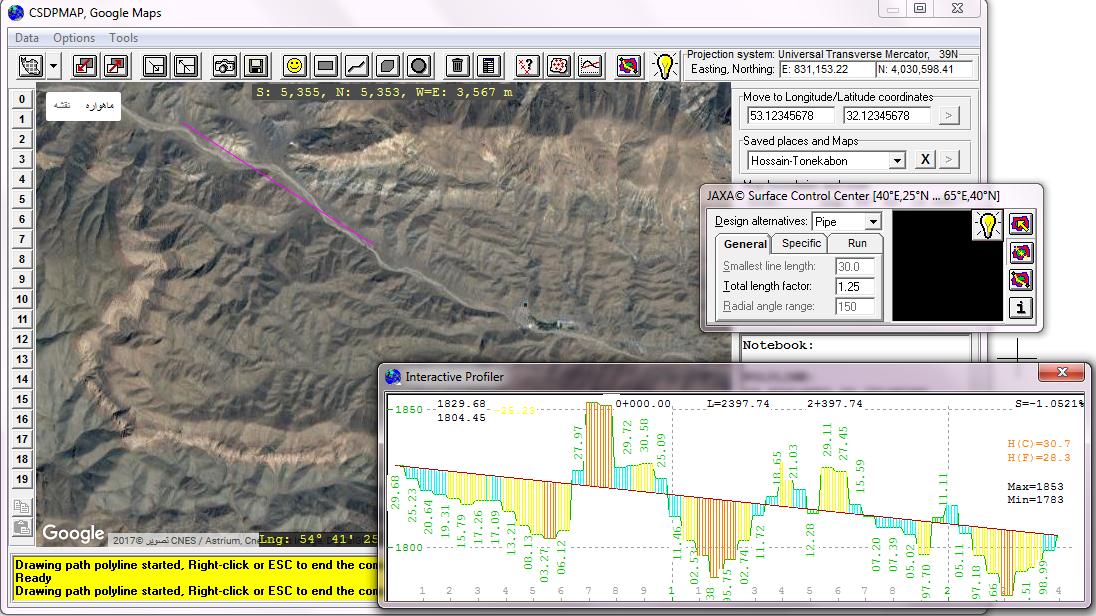
Task: Close the Interactive Profiler window
Action: click(x=1062, y=373)
